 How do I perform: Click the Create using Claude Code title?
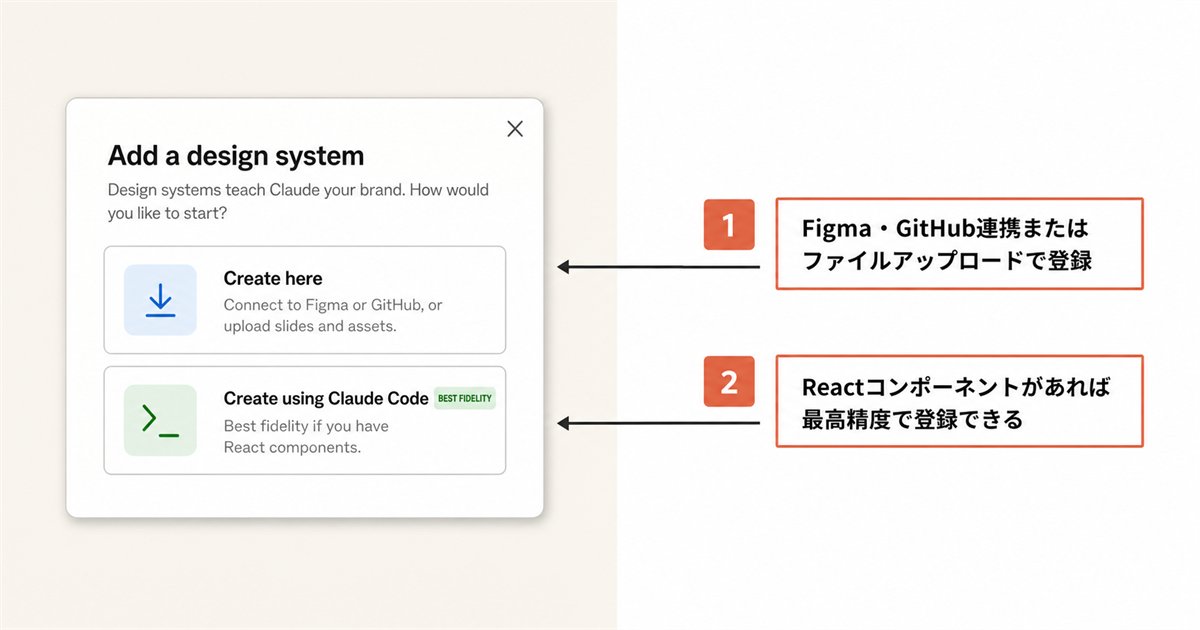[x=326, y=398]
